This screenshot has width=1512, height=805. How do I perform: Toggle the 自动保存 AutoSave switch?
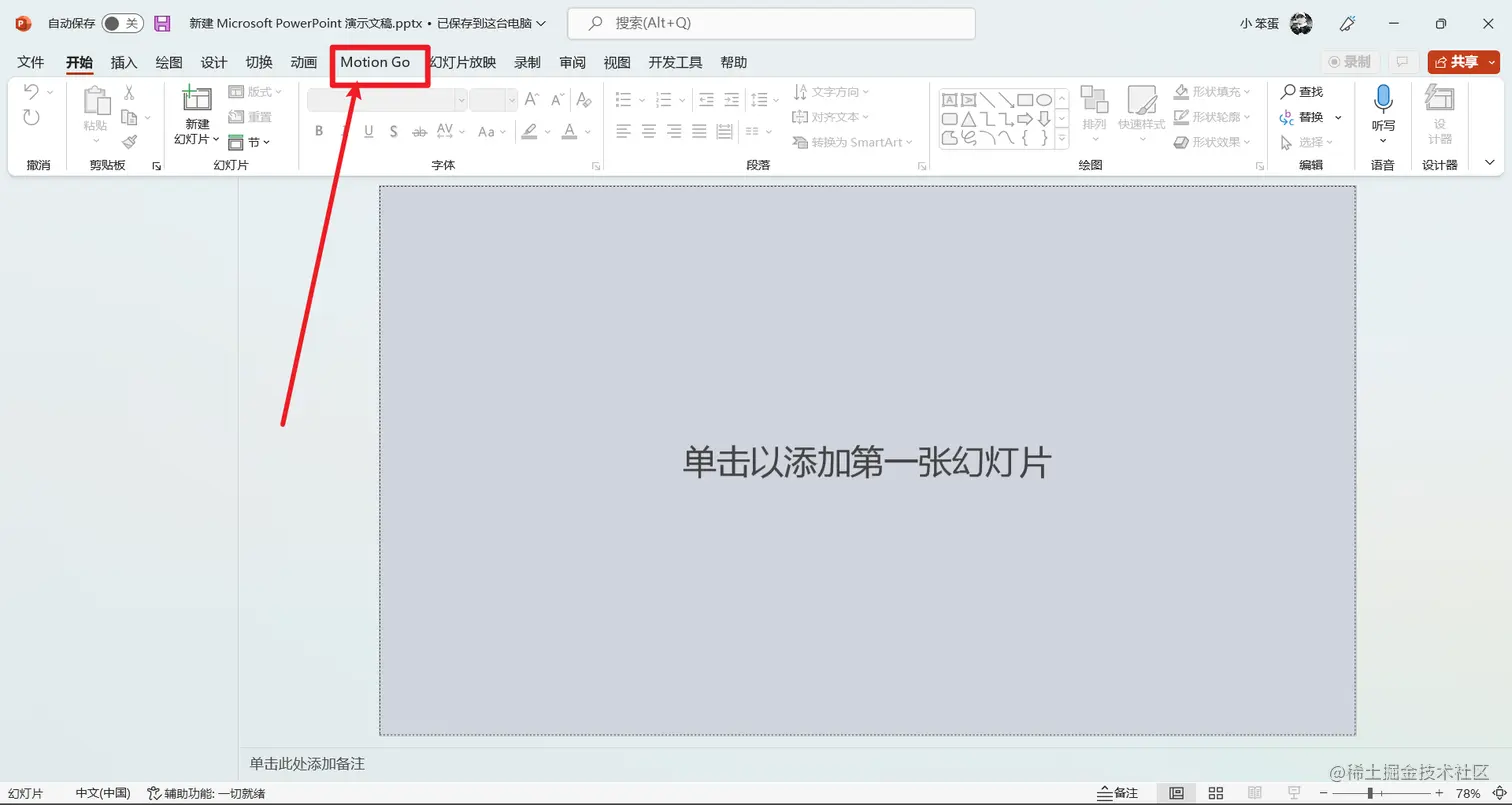[123, 23]
